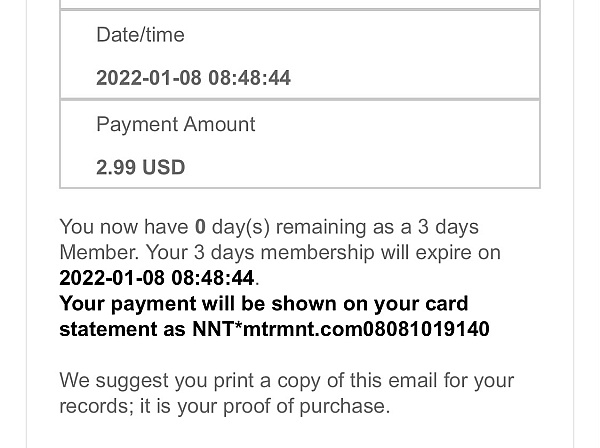This screenshot has width=600, height=448.
Task: Select the NNT*mtrmnt.com08081019140 statement descriptor
Action: 341,329
